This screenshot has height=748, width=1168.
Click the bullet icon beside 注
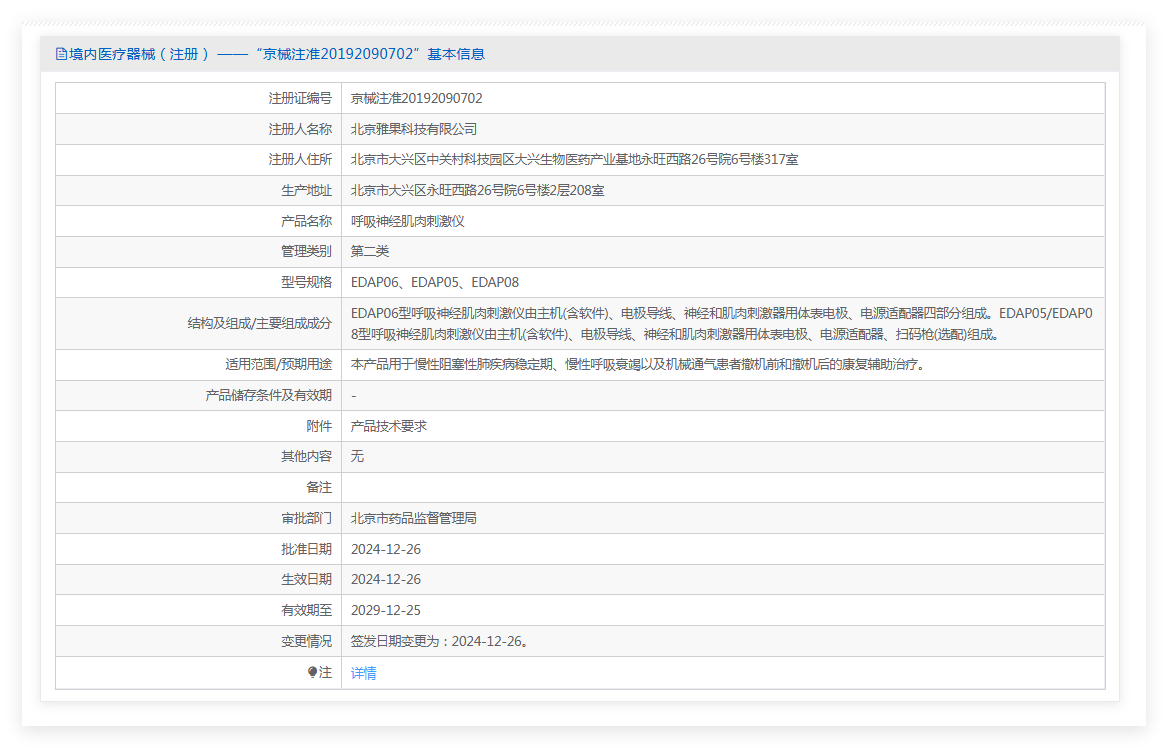312,672
